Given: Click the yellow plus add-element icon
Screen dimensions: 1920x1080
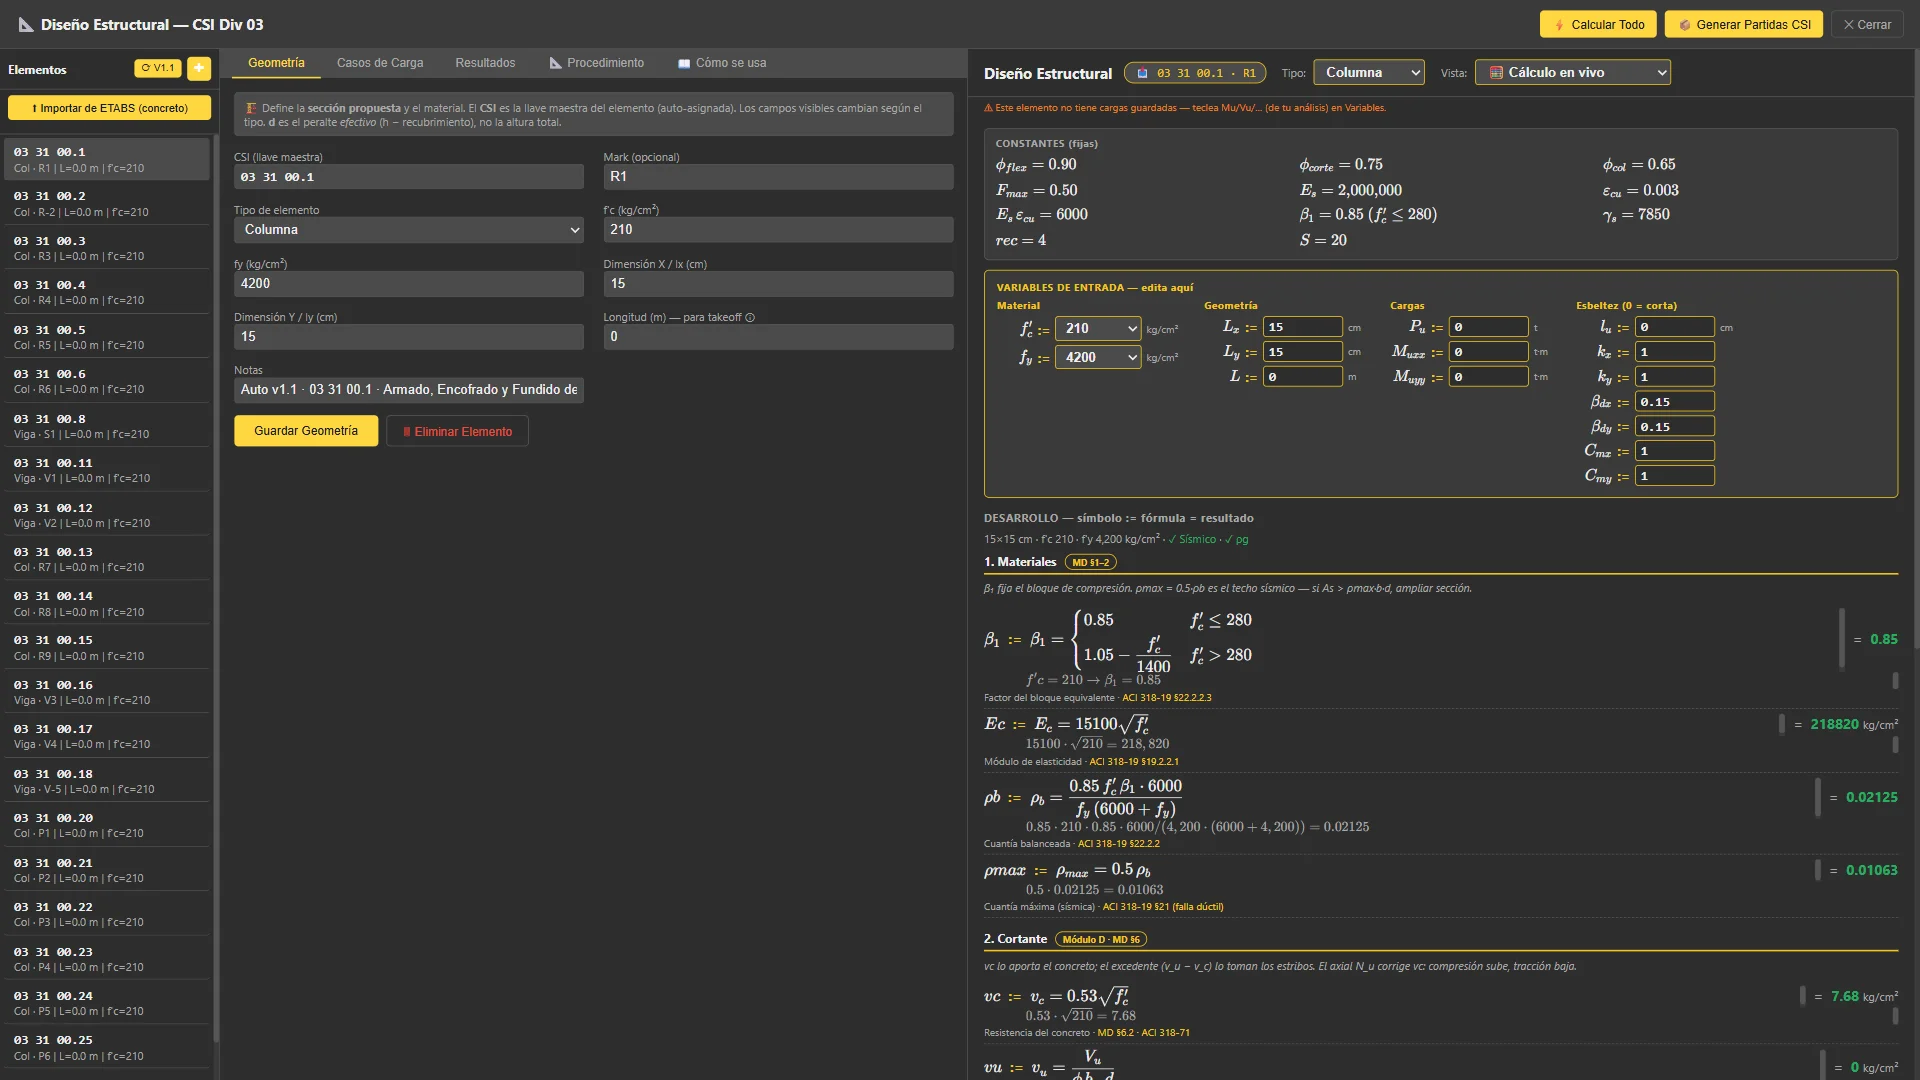Looking at the screenshot, I should coord(199,68).
